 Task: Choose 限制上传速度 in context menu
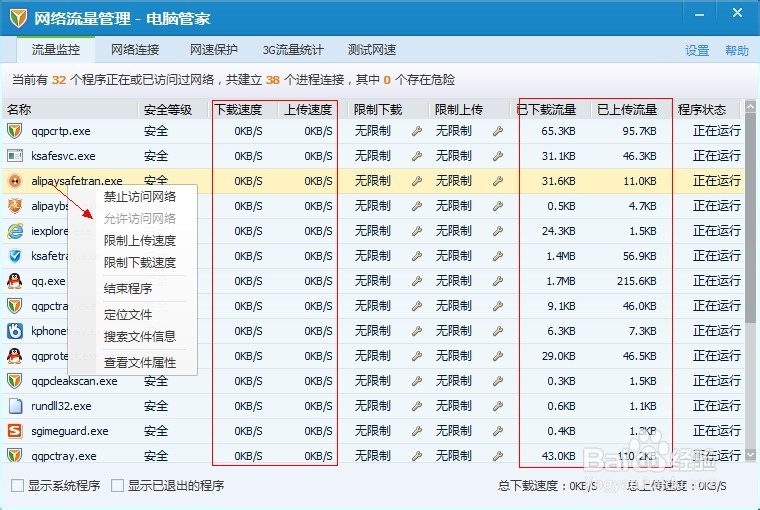pos(140,240)
